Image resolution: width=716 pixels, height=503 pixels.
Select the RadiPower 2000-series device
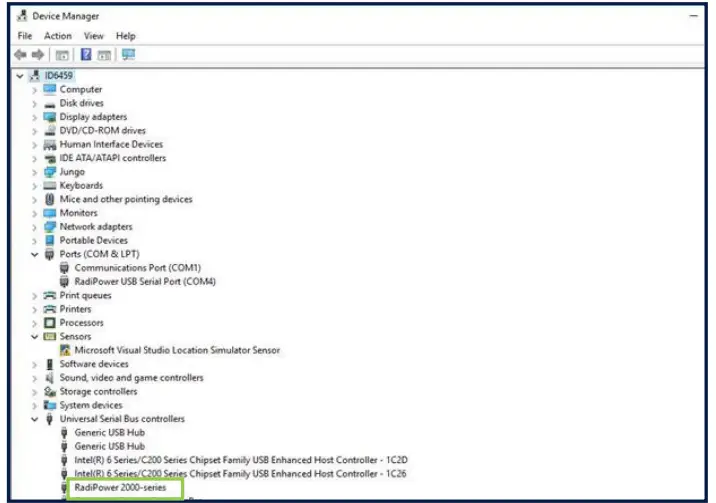pyautogui.click(x=121, y=487)
